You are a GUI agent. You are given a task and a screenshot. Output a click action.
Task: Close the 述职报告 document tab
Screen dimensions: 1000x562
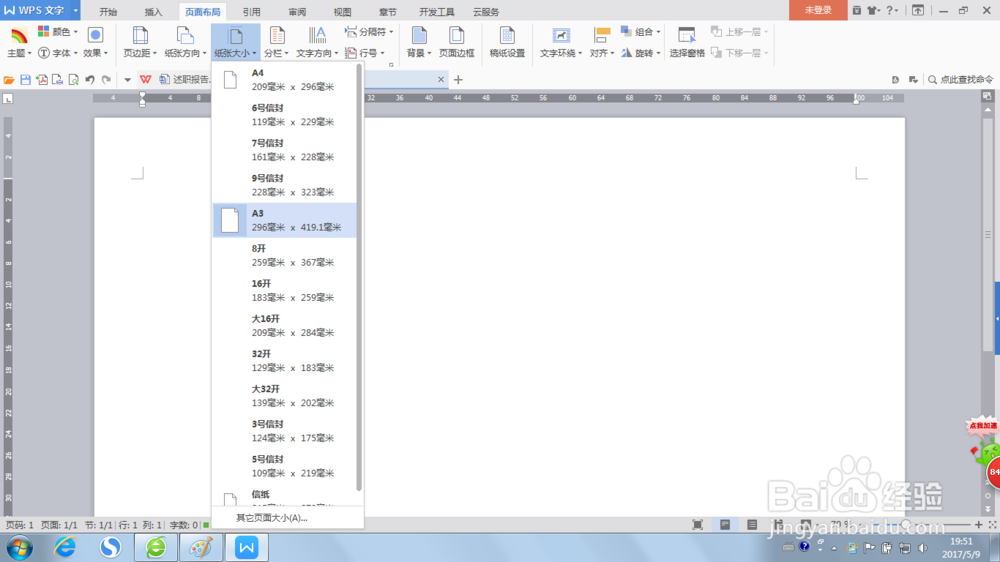(x=441, y=80)
